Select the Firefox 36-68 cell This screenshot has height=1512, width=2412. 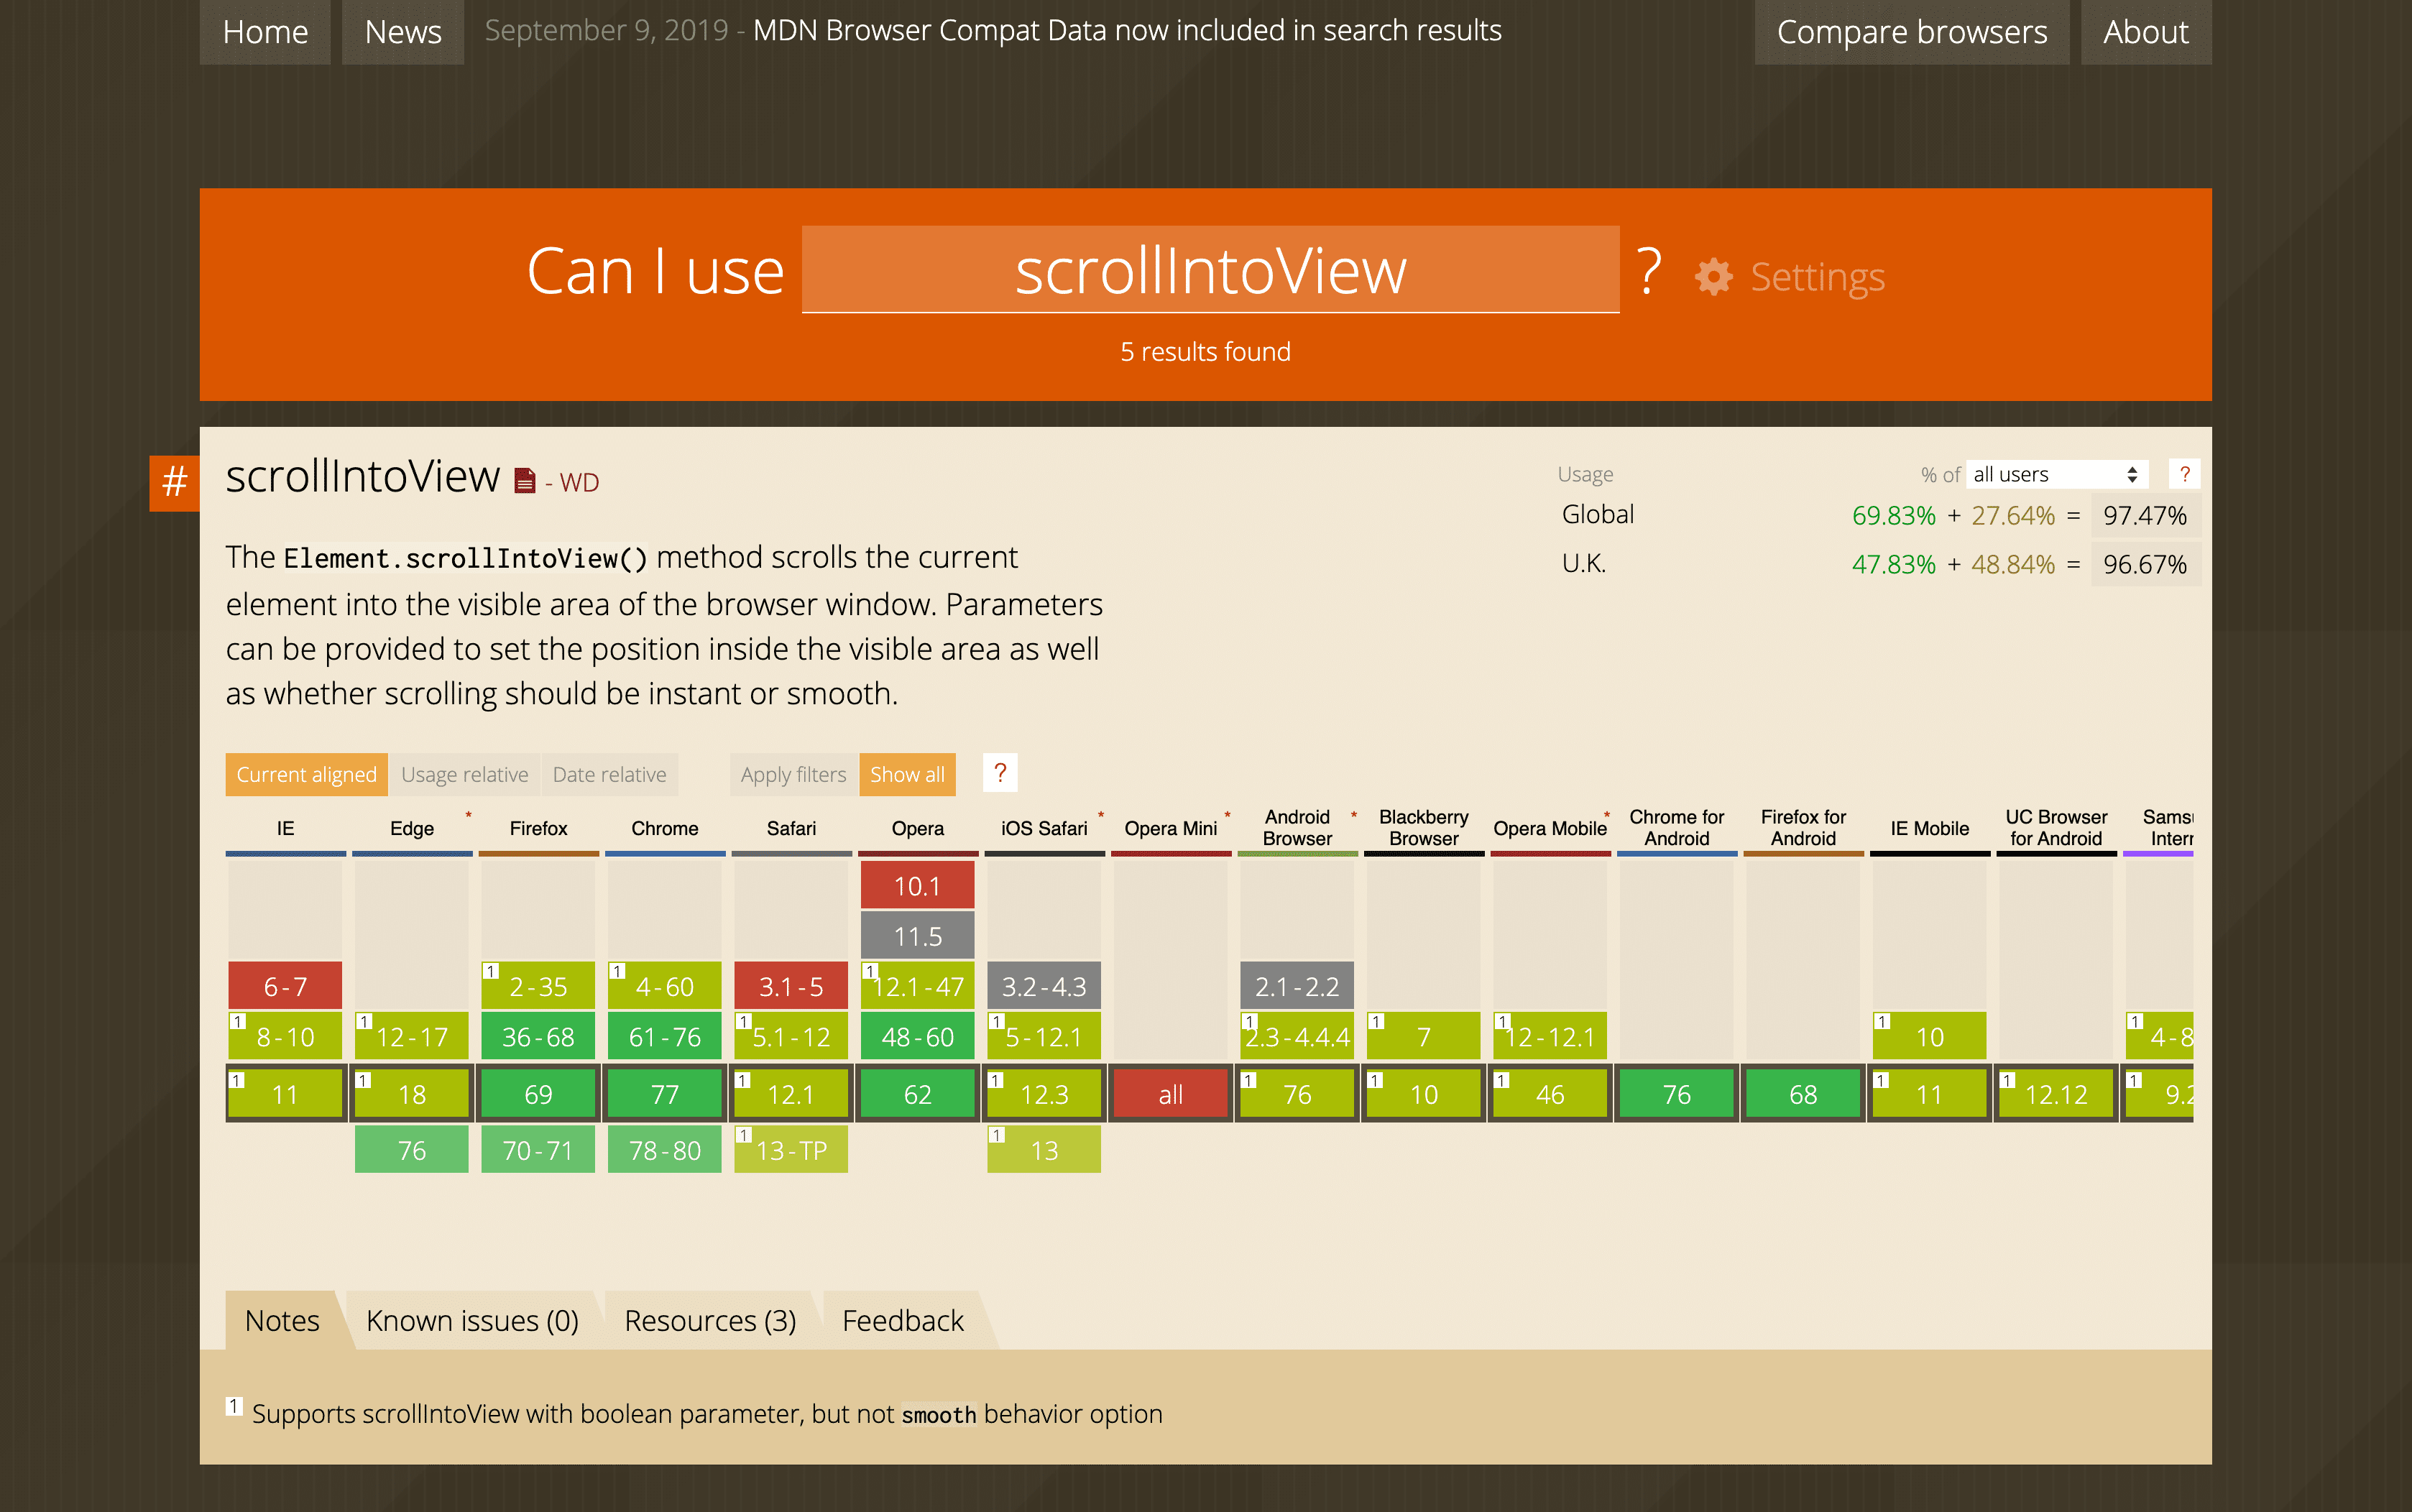pos(538,1036)
